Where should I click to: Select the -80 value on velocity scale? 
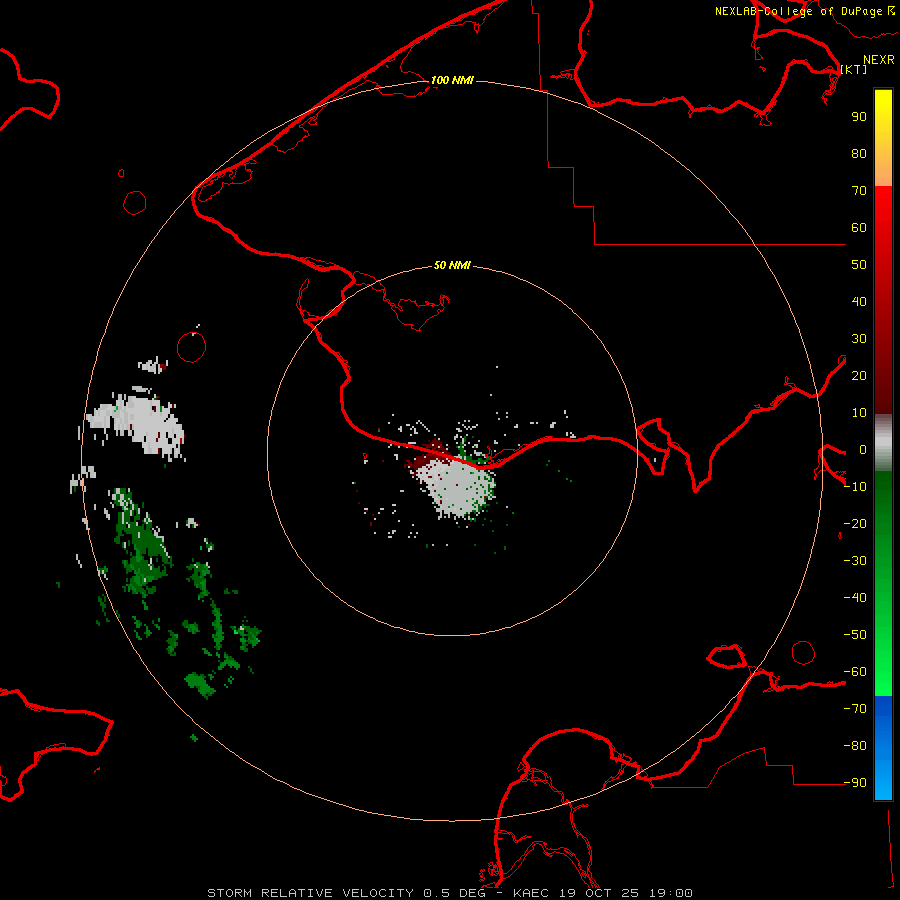[855, 746]
